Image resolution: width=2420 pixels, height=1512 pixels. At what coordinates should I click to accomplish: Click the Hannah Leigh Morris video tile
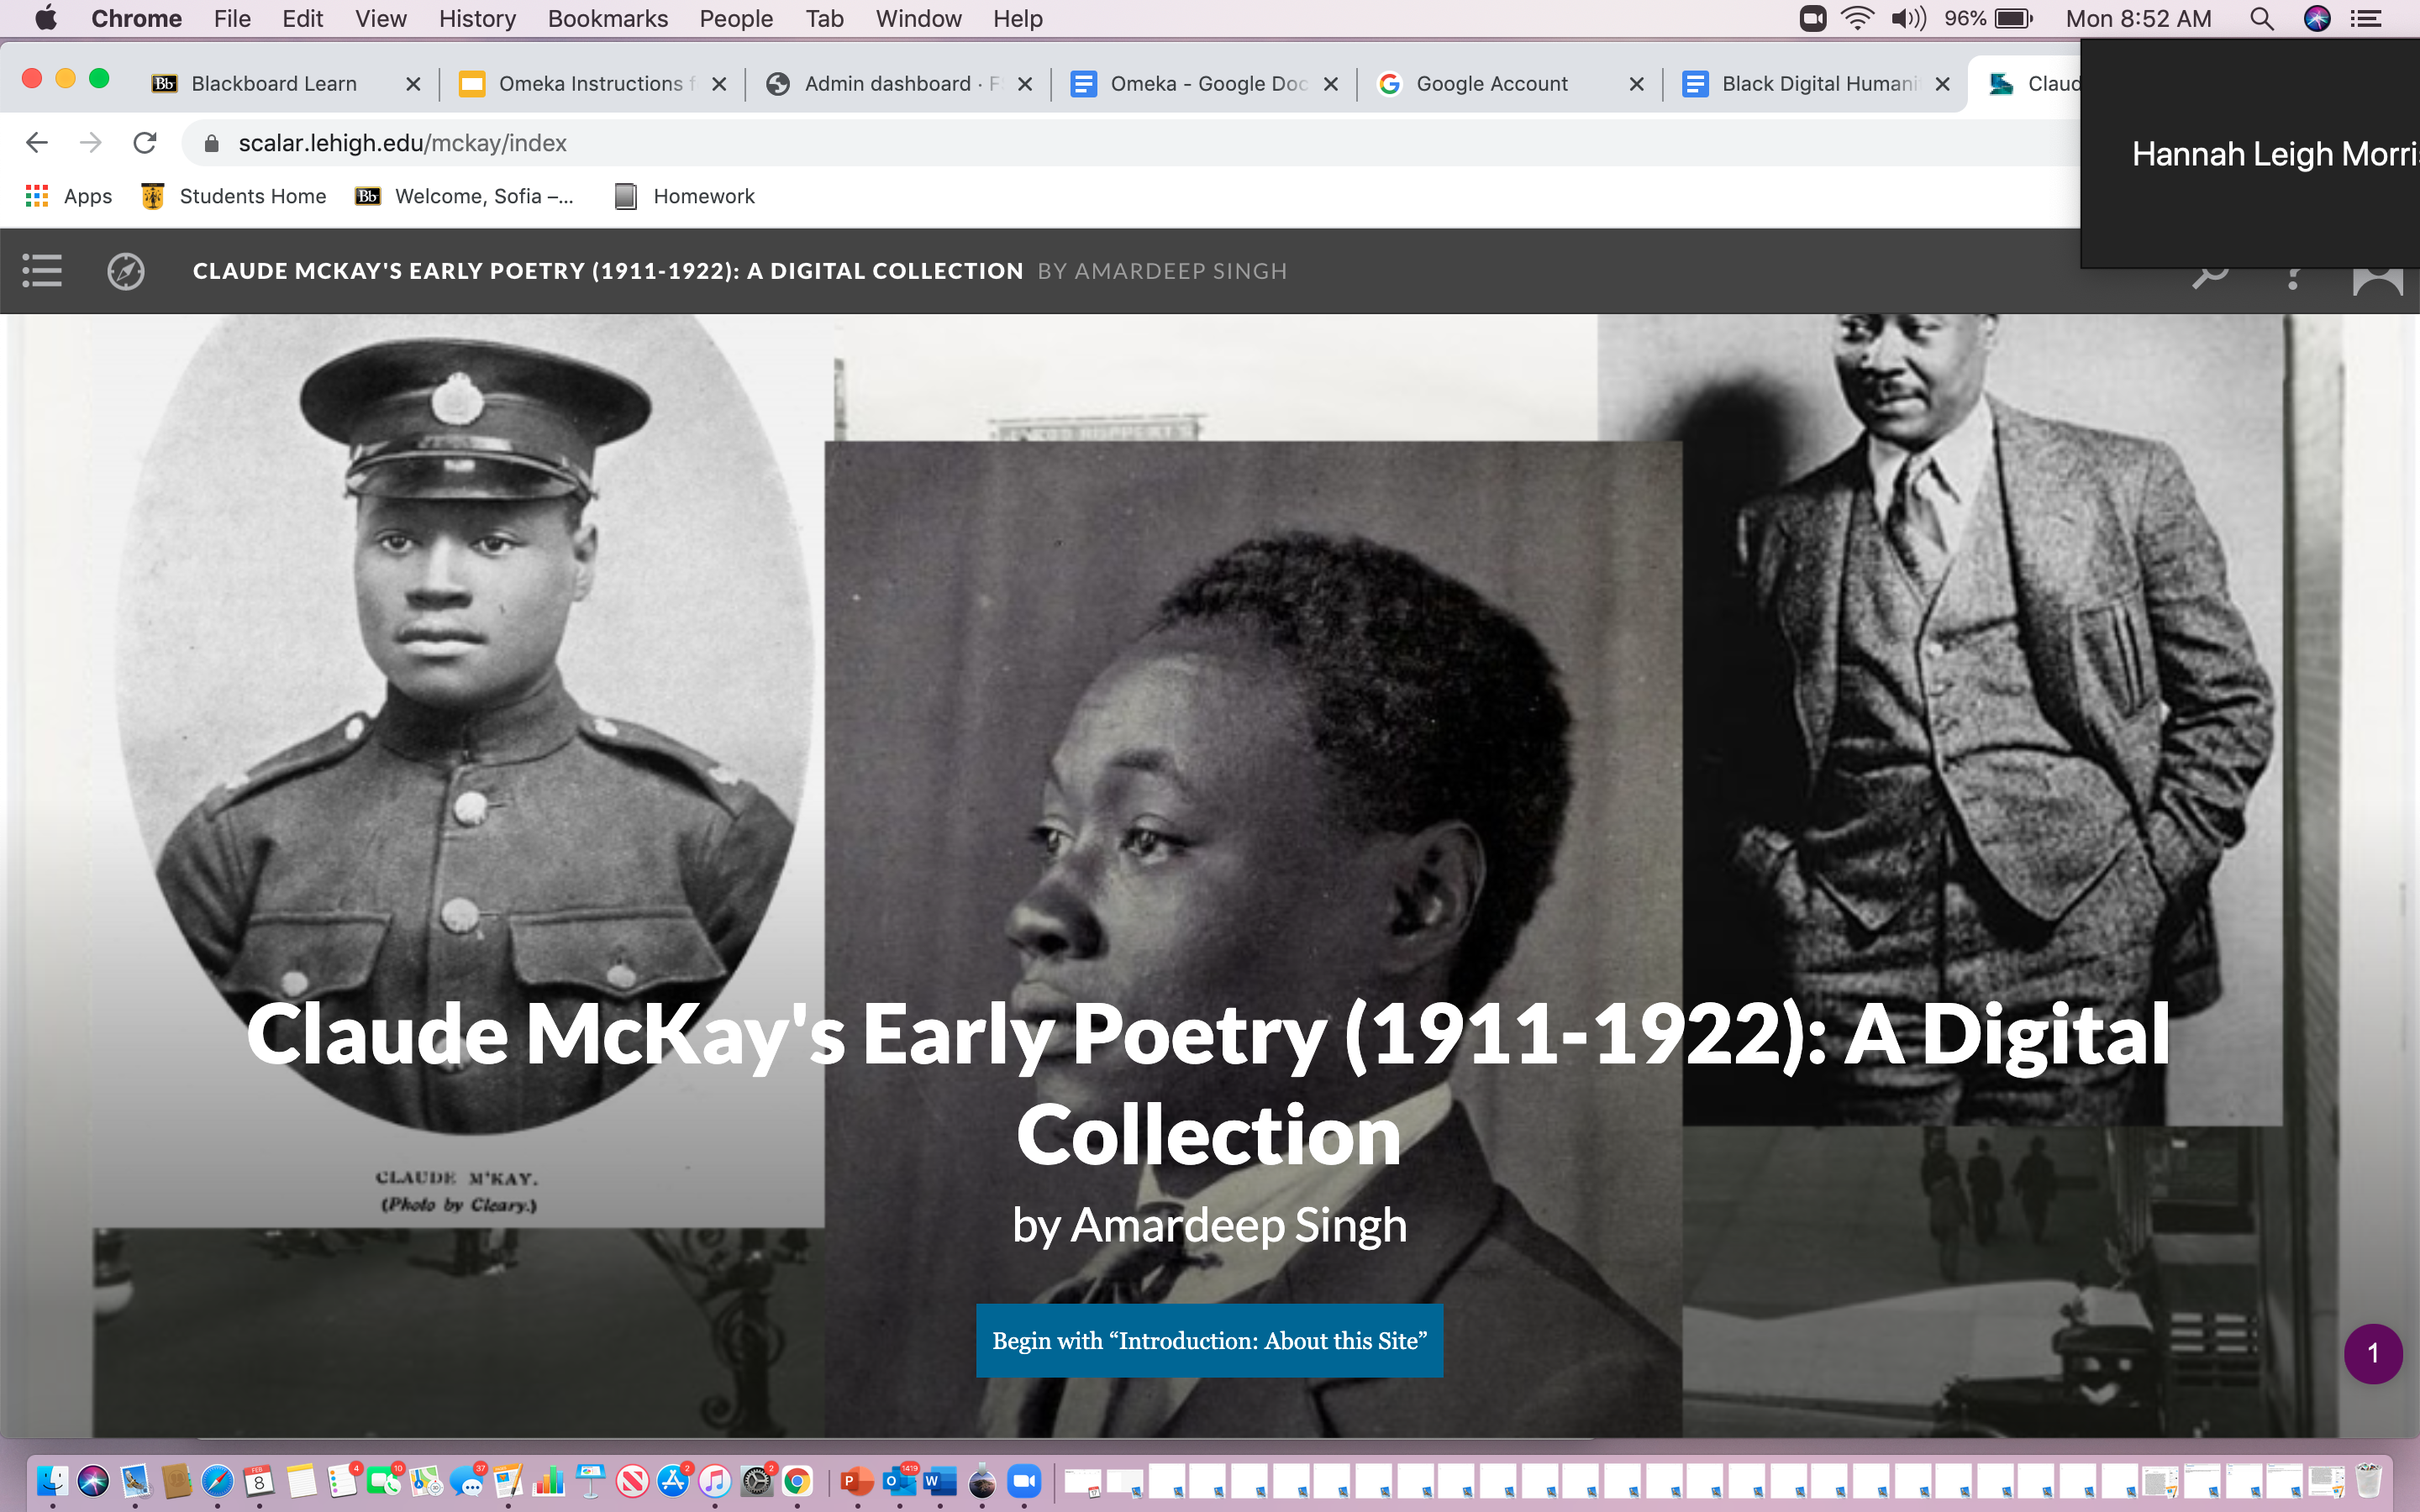2250,154
